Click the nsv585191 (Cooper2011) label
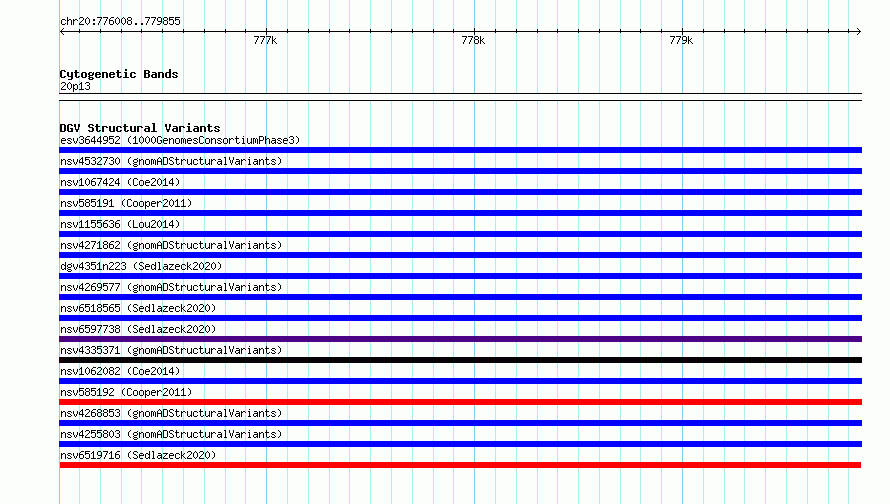 pos(126,203)
